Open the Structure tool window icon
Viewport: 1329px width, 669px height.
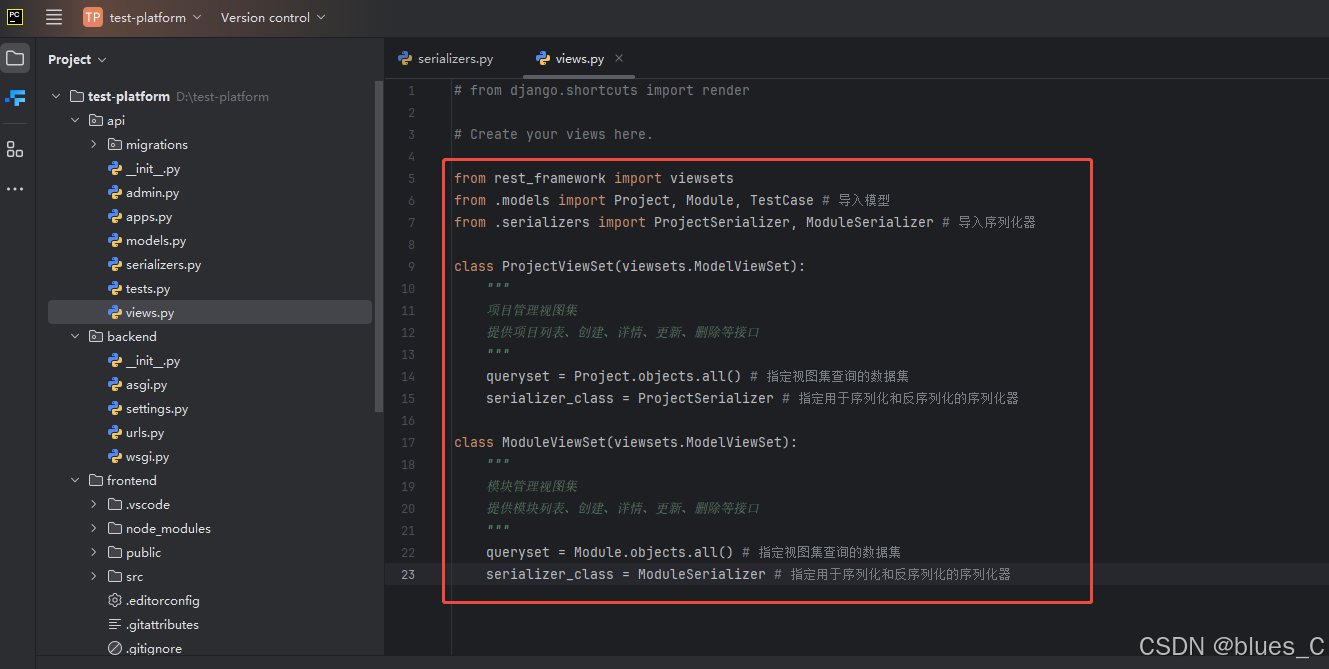pyautogui.click(x=15, y=149)
